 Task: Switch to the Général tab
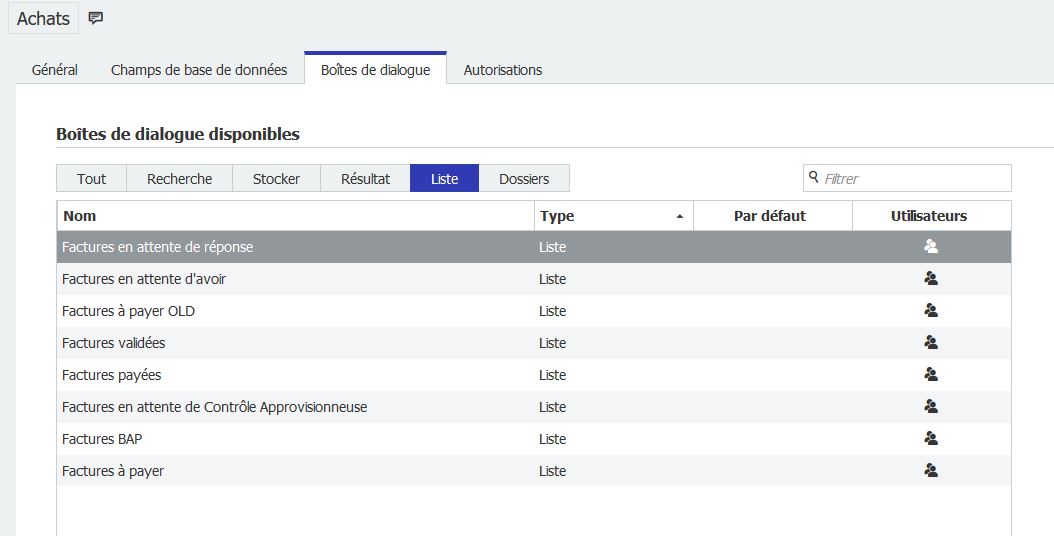pos(55,70)
